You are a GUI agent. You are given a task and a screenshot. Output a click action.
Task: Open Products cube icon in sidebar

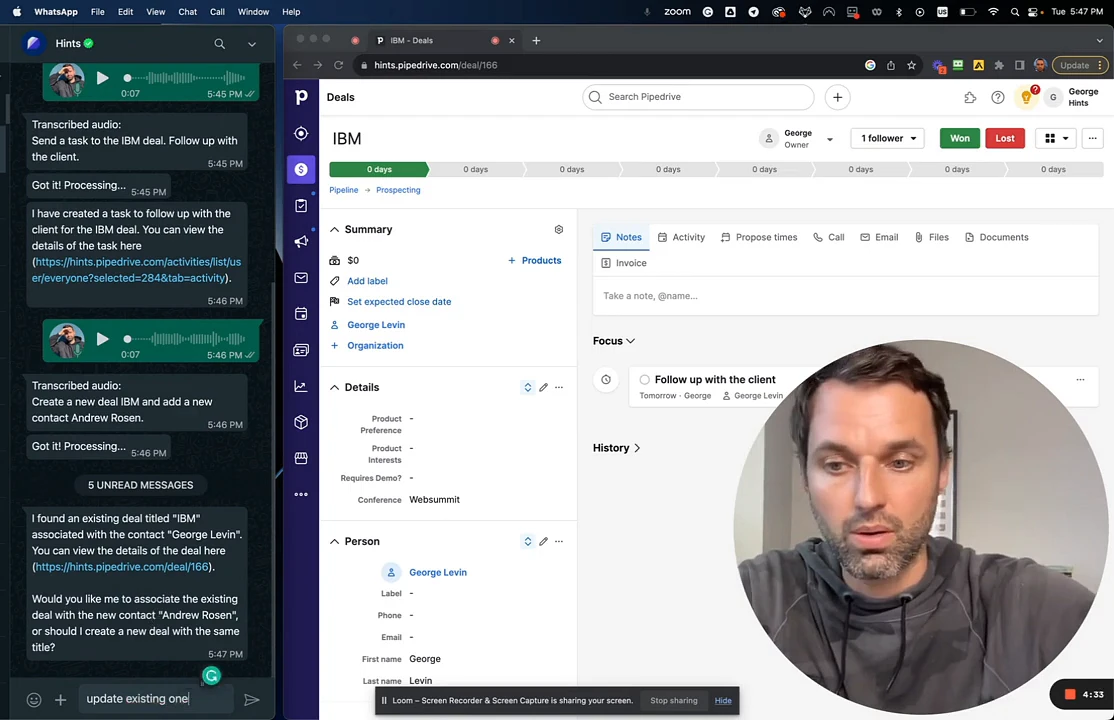pyautogui.click(x=301, y=422)
